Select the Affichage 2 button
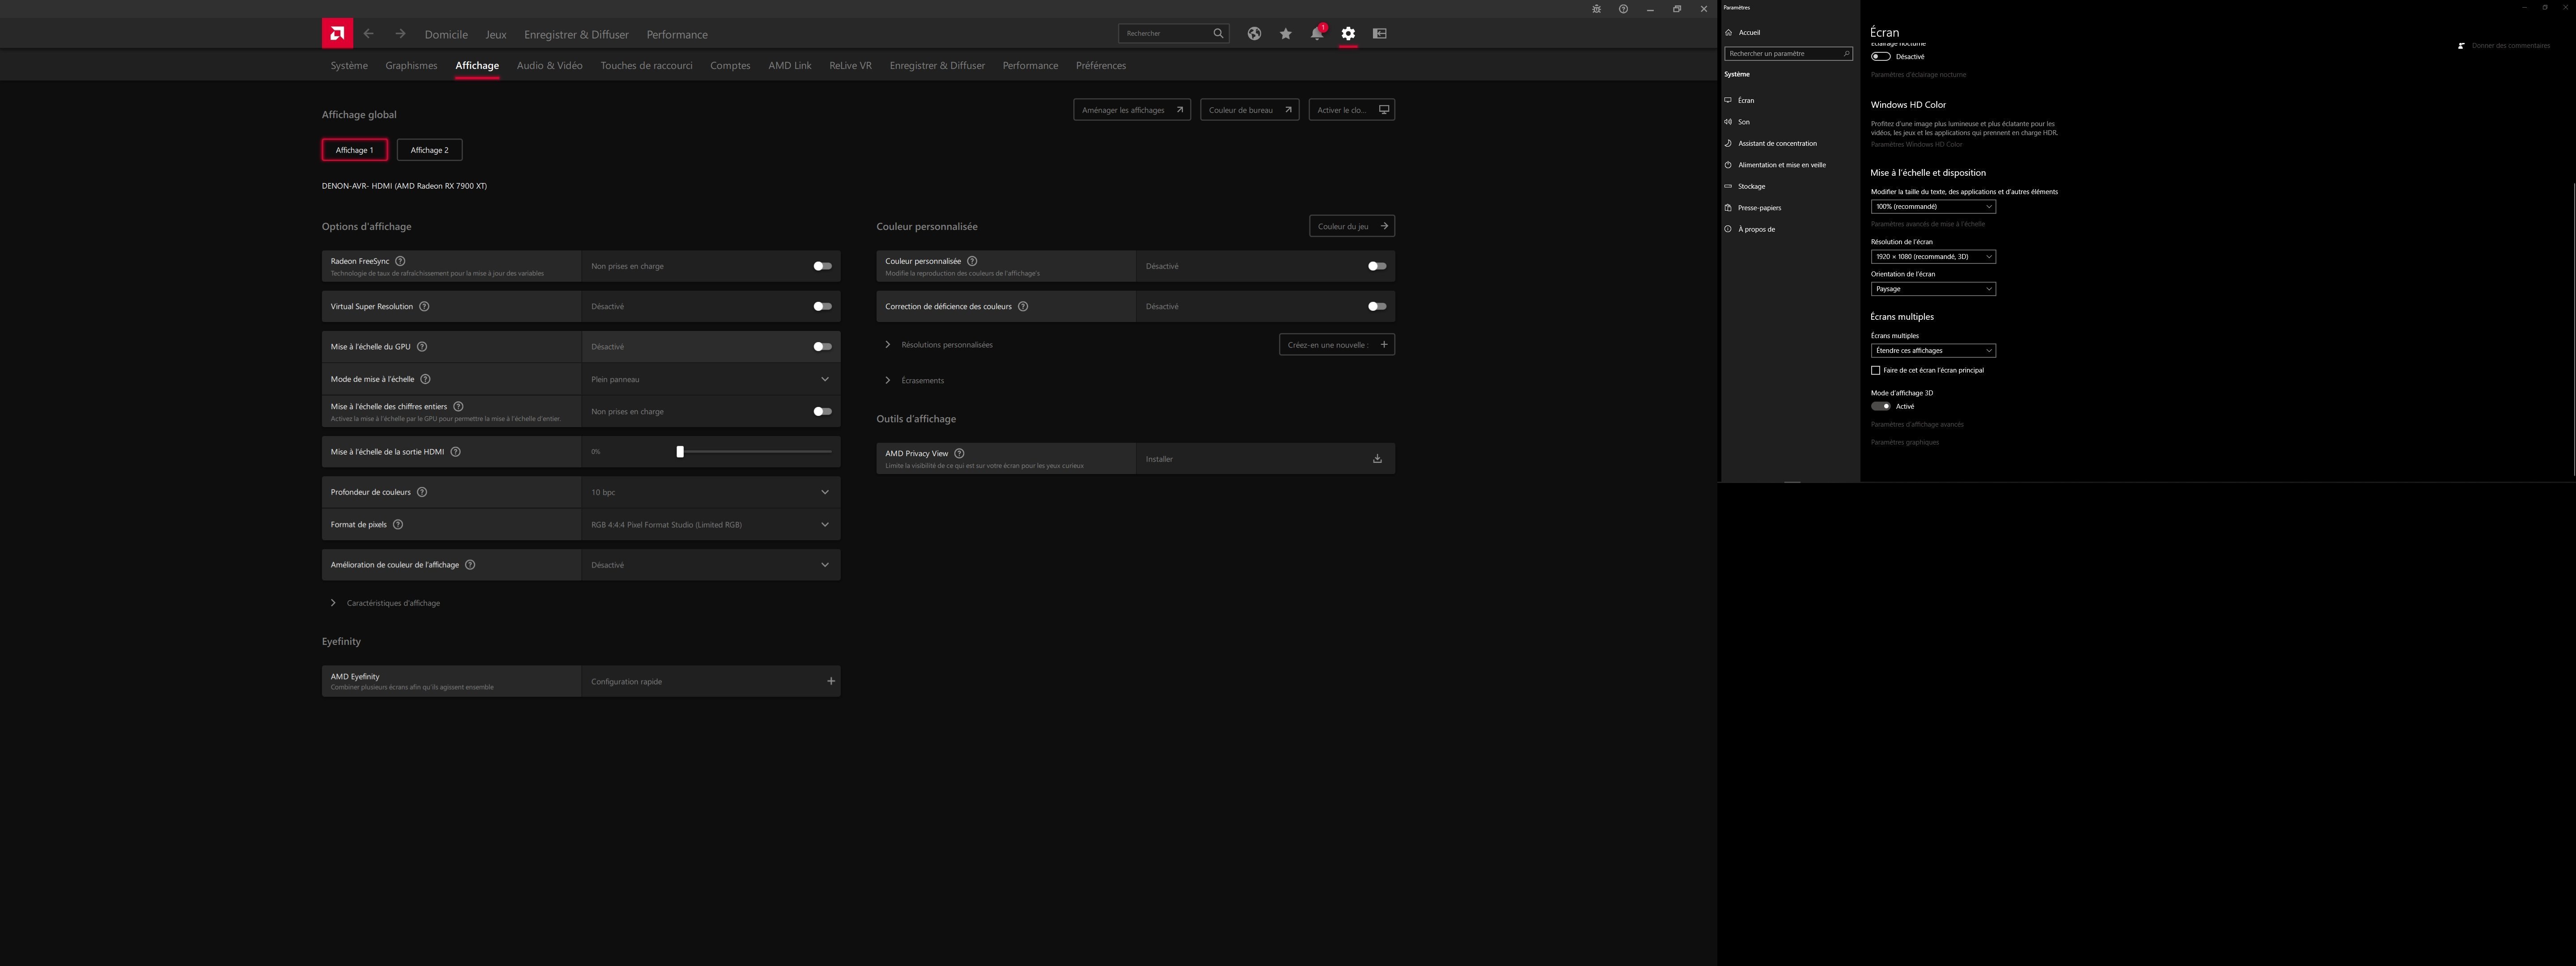This screenshot has width=2576, height=966. [x=429, y=150]
